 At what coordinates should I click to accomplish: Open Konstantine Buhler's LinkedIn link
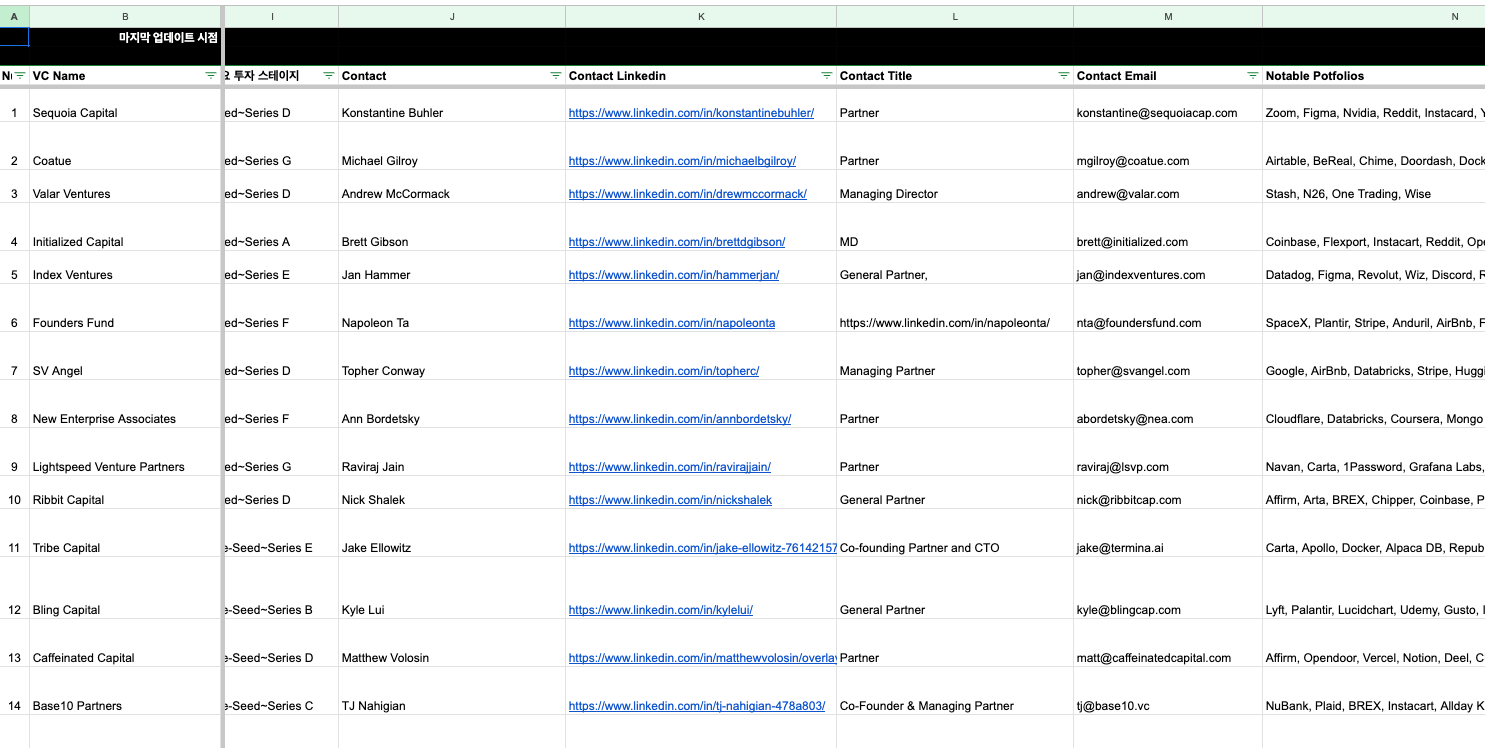691,113
